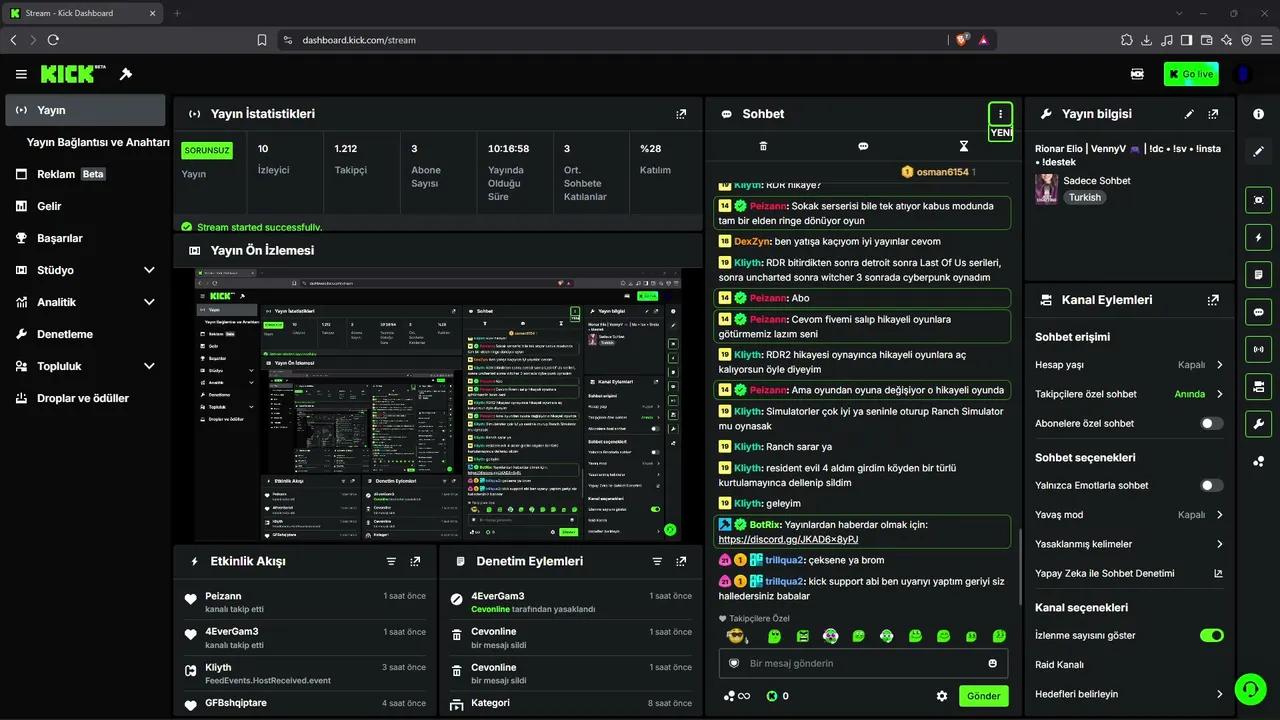The height and width of the screenshot is (720, 1280).
Task: Click the speech bubble icon in chat toolbar
Action: tap(863, 146)
